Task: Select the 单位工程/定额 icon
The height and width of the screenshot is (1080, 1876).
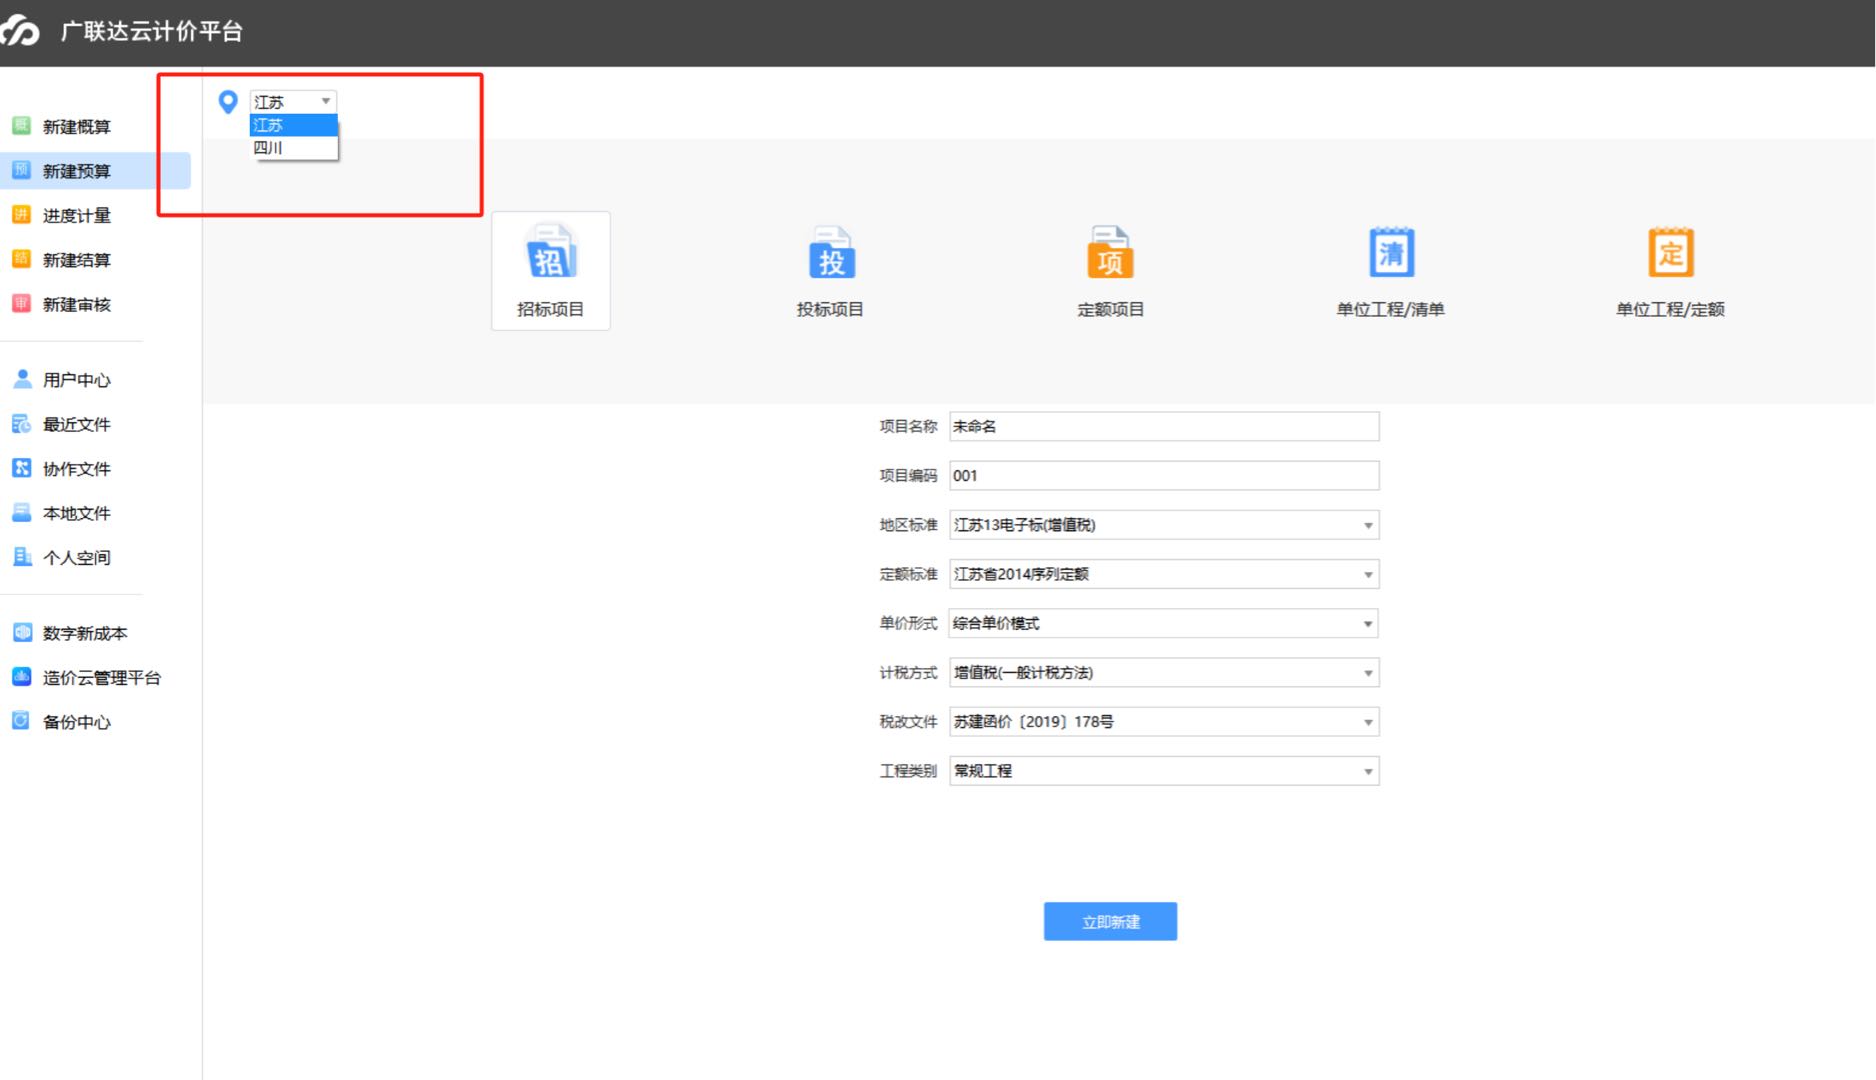Action: [x=1670, y=253]
